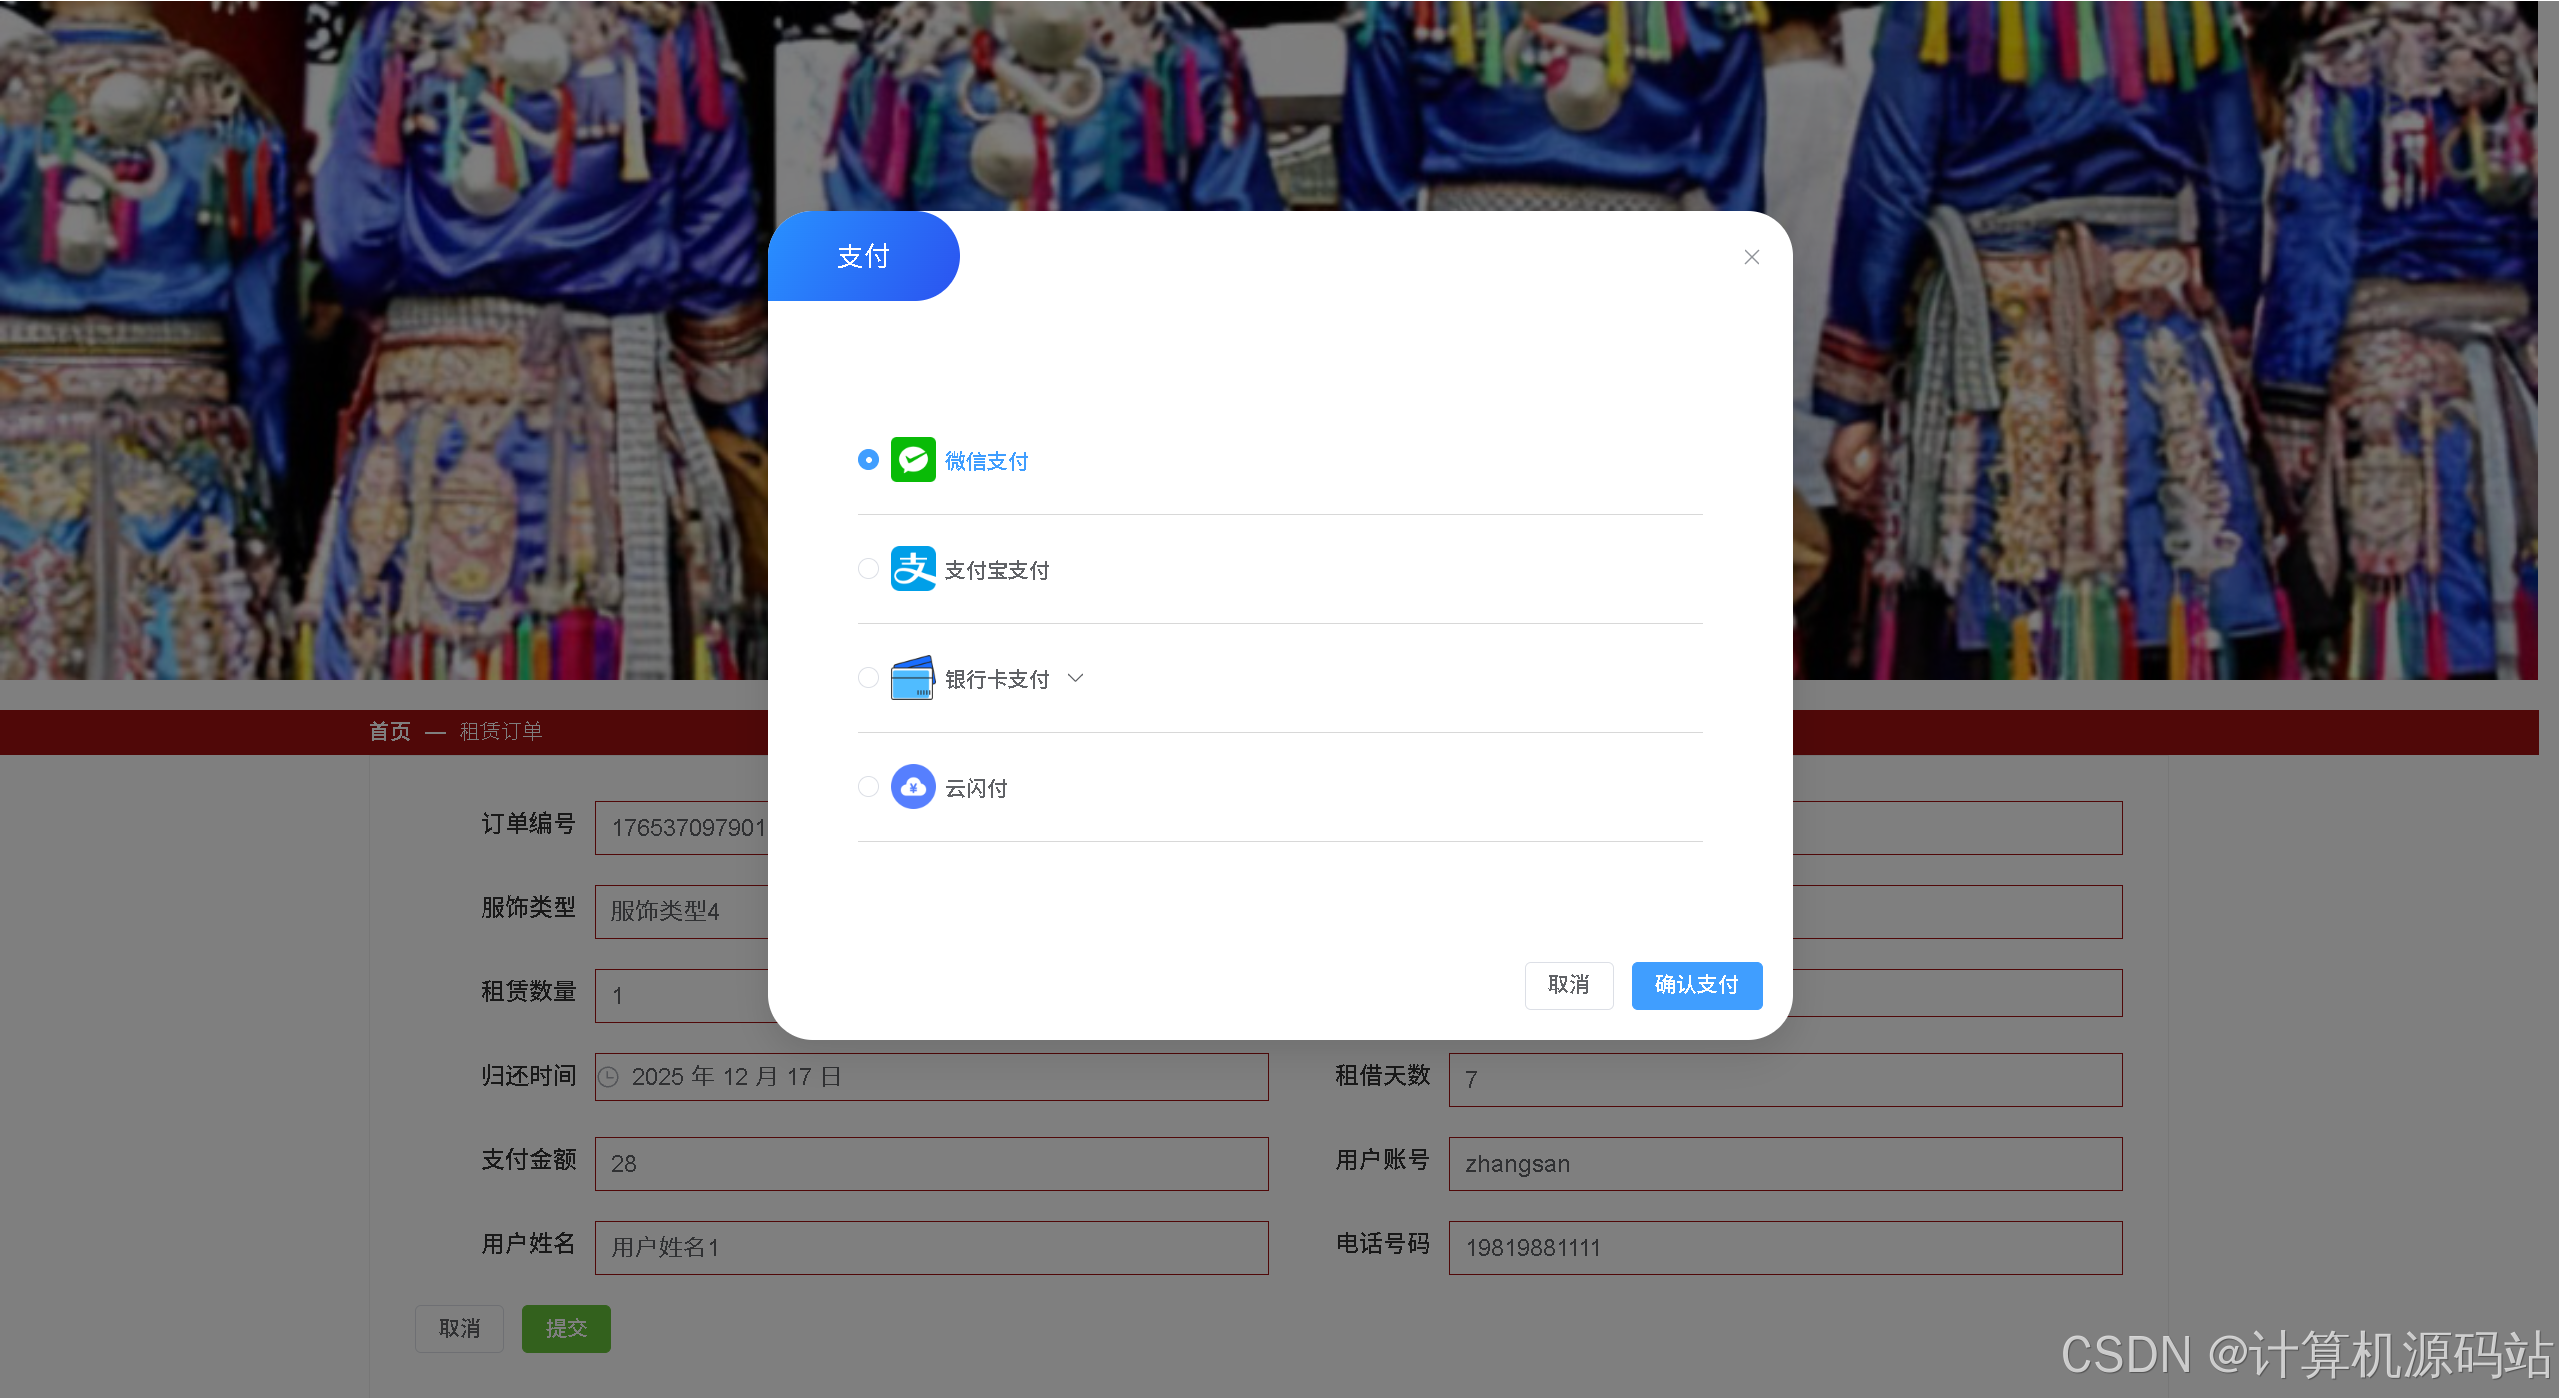Image resolution: width=2559 pixels, height=1398 pixels.
Task: Click 取消 button below the order form
Action: pos(459,1328)
